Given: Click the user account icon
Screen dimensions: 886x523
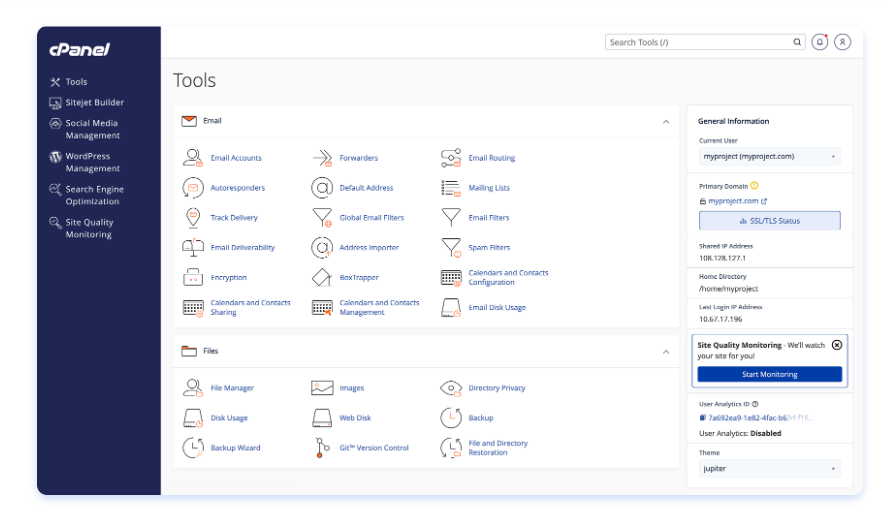Looking at the screenshot, I should click(842, 42).
